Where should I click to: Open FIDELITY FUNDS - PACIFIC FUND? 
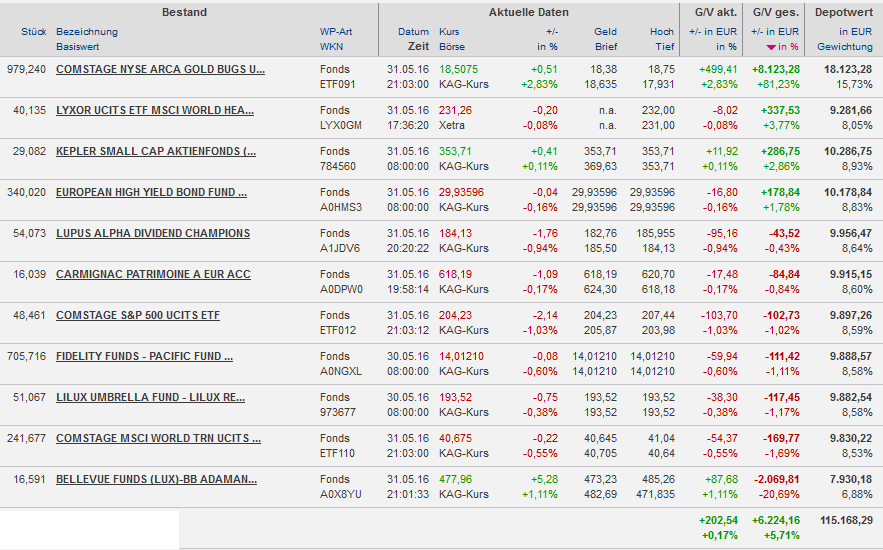click(x=144, y=356)
